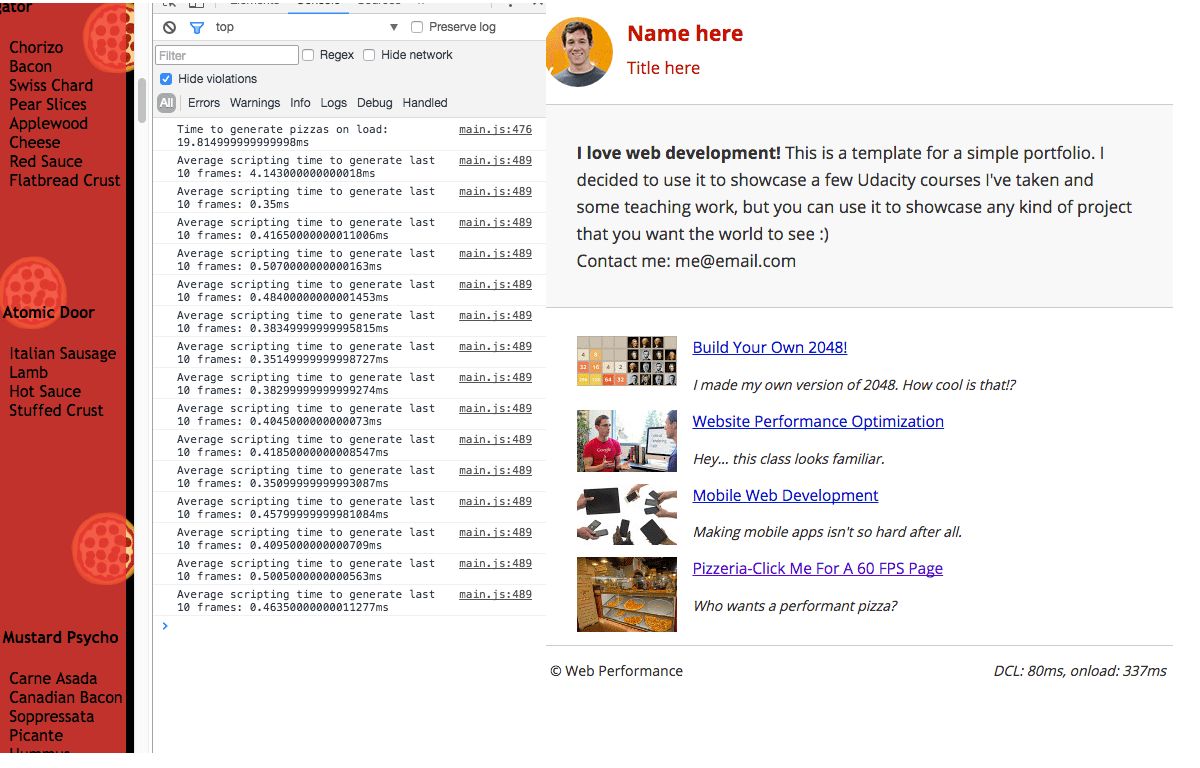
Task: Click 'I made my own version of 2048' caption
Action: 854,385
